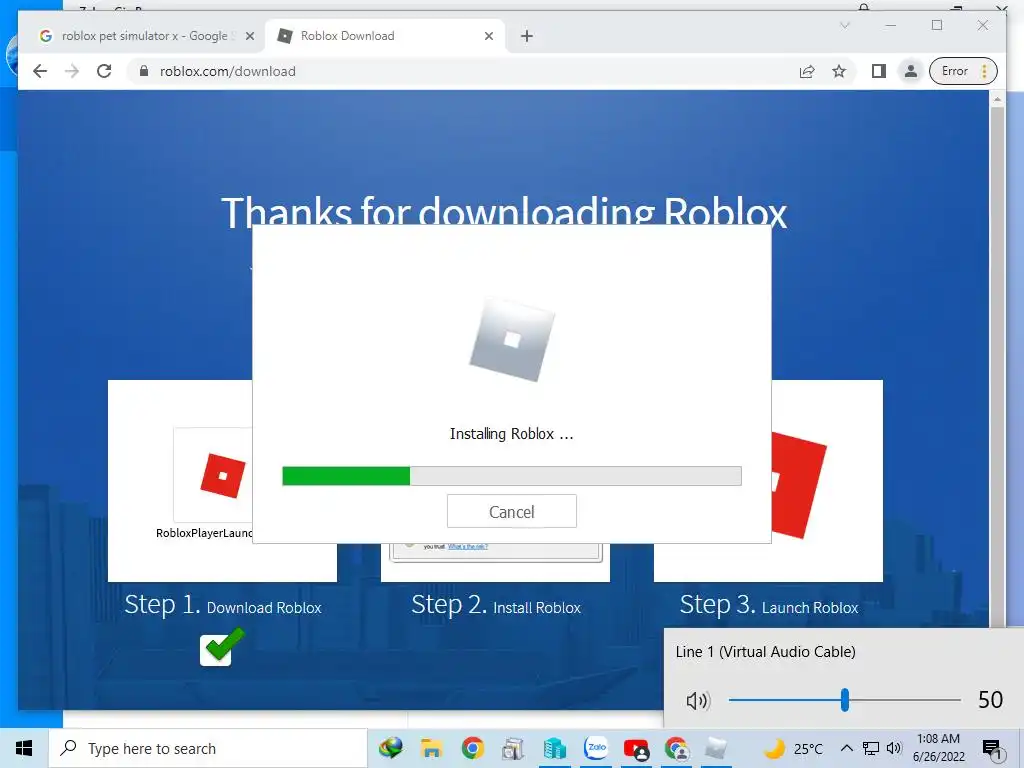
Task: Open the notification center icon
Action: [992, 749]
